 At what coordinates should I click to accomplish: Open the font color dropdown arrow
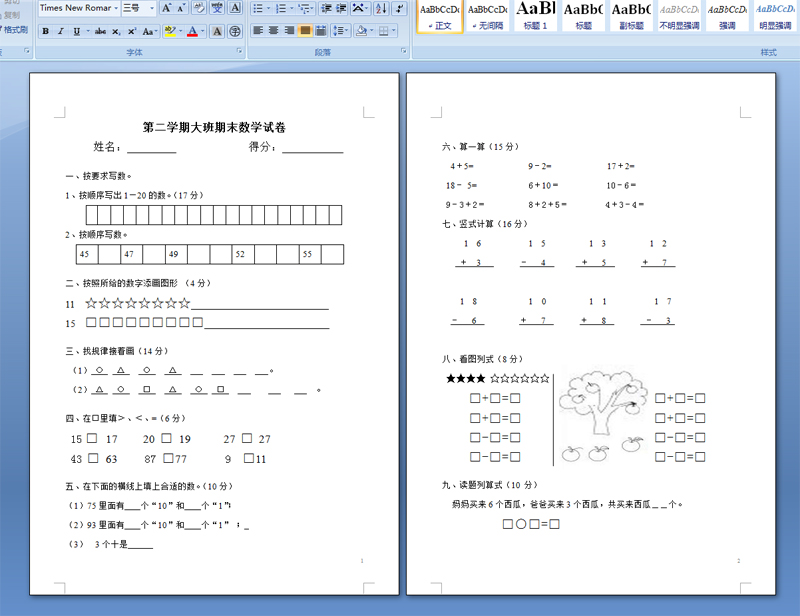tap(203, 31)
